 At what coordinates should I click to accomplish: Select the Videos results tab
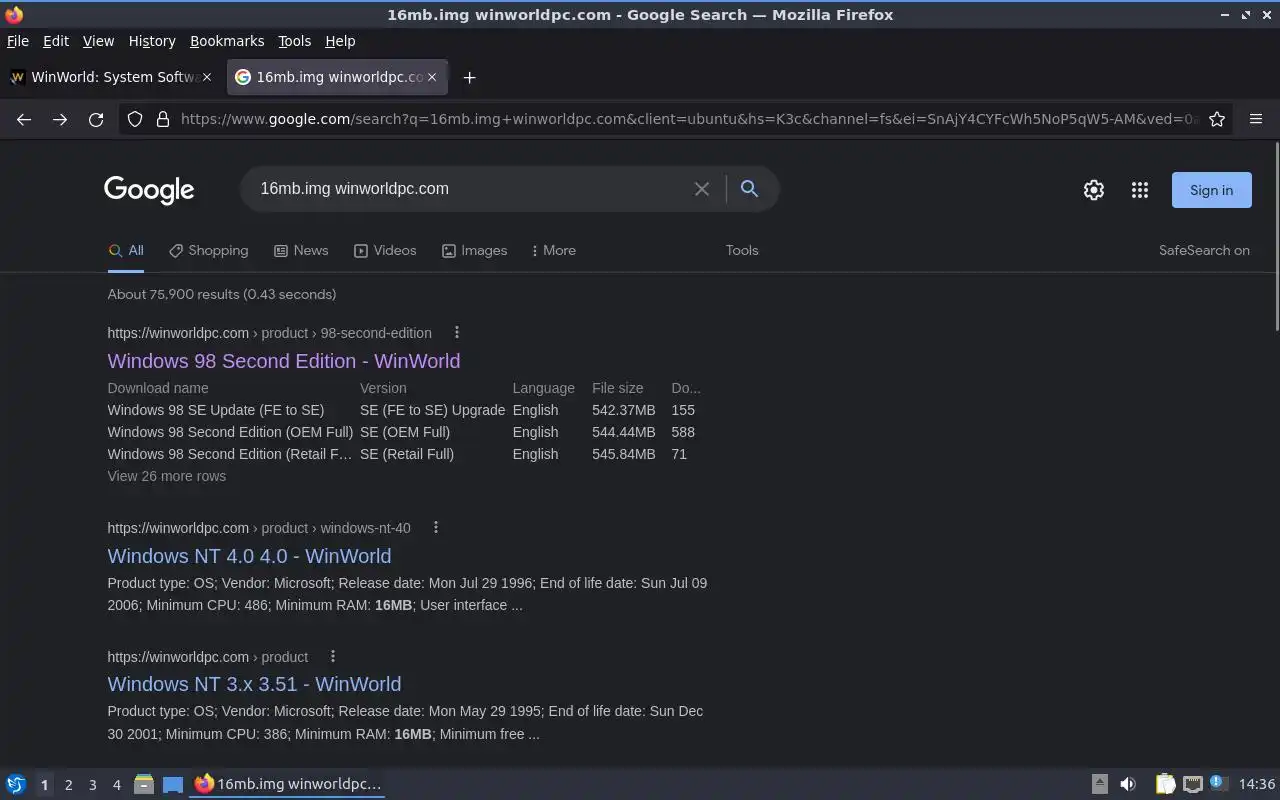[385, 250]
